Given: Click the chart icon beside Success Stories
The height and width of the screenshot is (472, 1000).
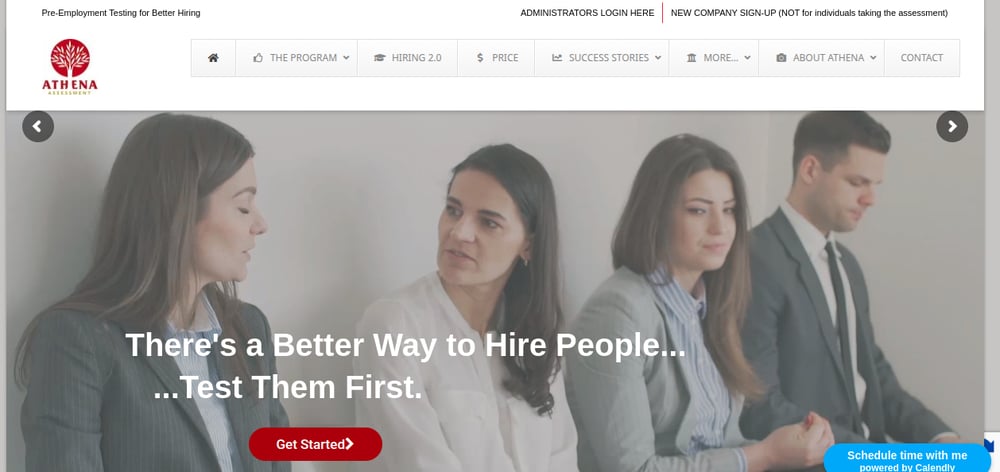Looking at the screenshot, I should tap(557, 57).
